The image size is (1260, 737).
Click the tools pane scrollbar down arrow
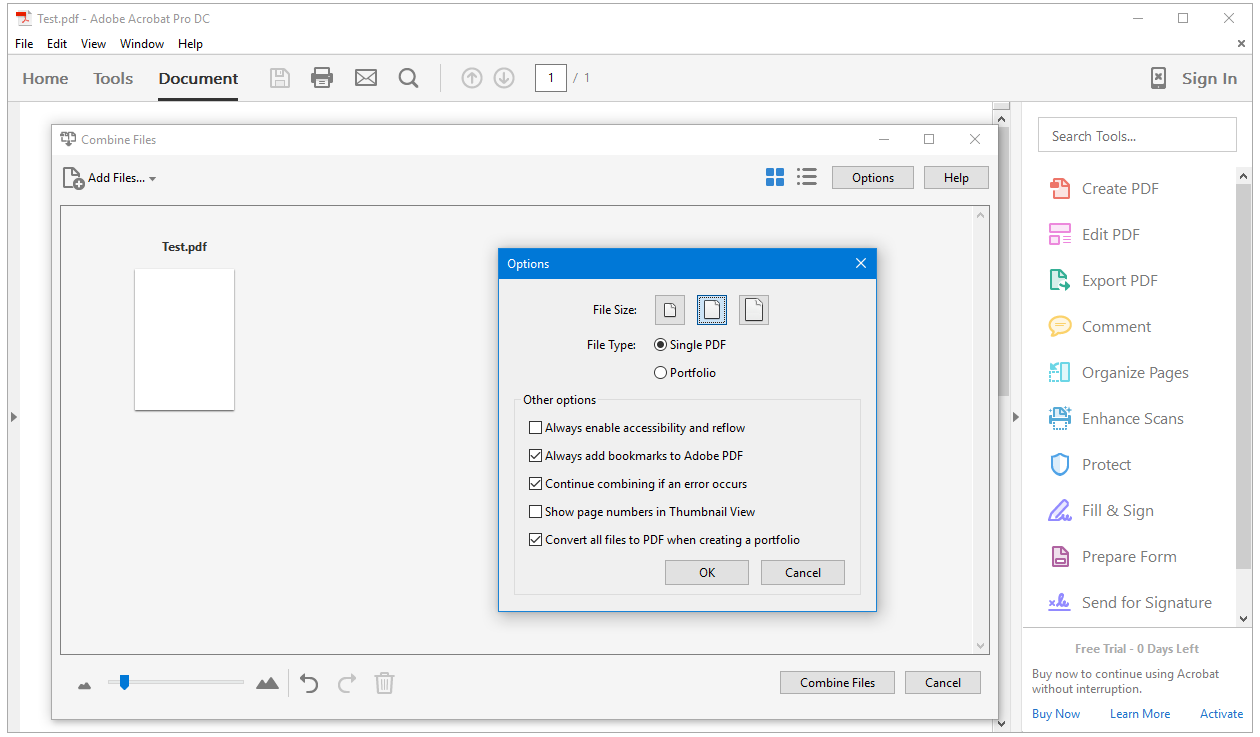pyautogui.click(x=1244, y=620)
